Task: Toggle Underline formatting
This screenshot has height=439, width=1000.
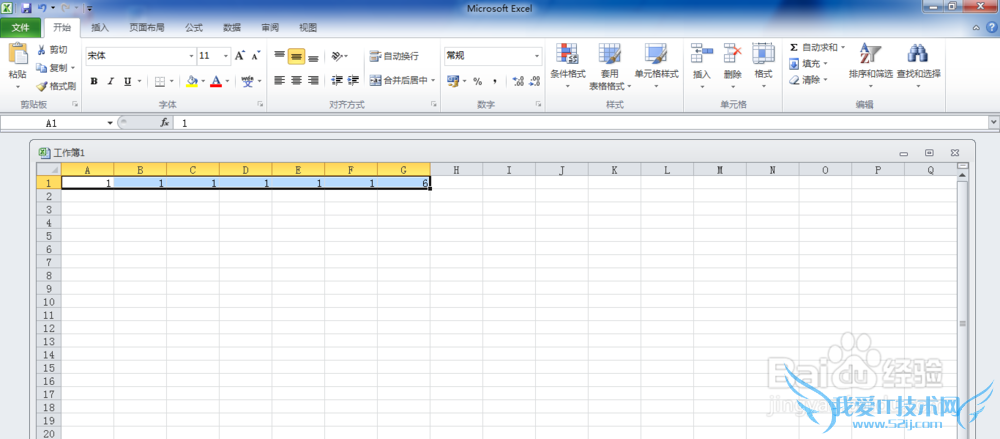Action: pyautogui.click(x=127, y=82)
